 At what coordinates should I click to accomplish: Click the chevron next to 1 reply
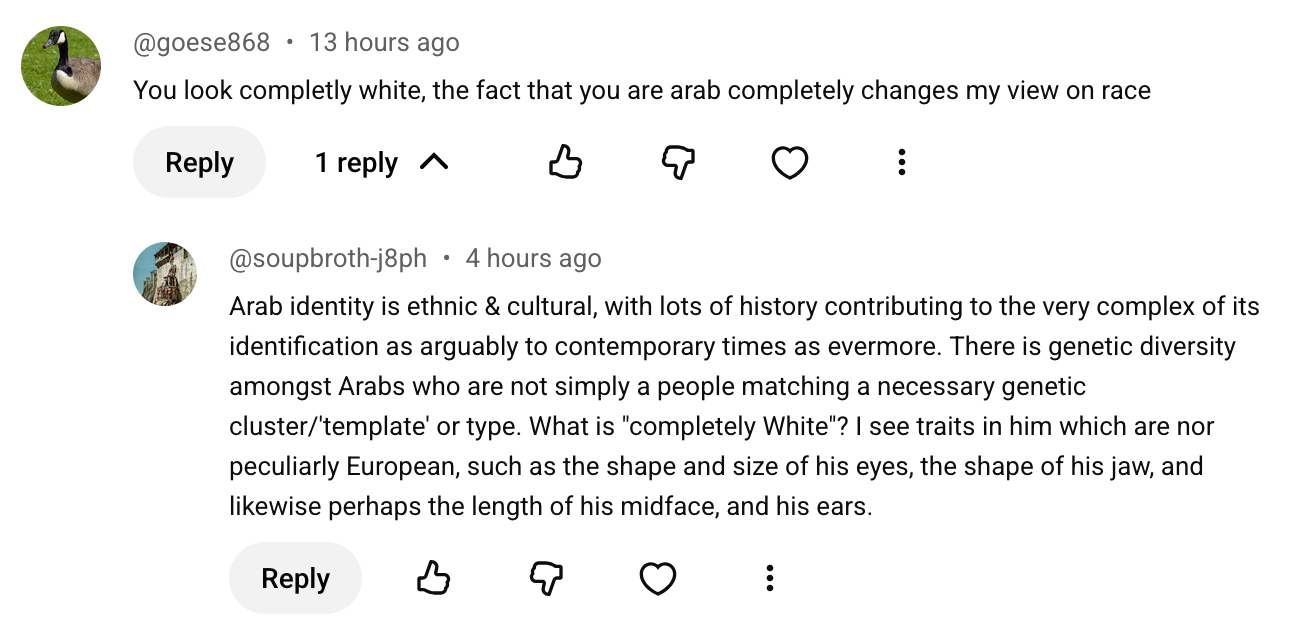click(x=433, y=162)
